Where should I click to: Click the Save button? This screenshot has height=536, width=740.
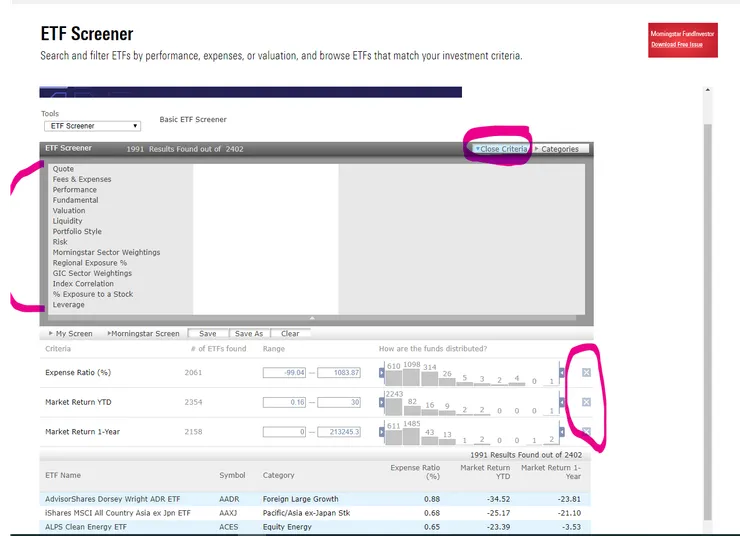208,334
